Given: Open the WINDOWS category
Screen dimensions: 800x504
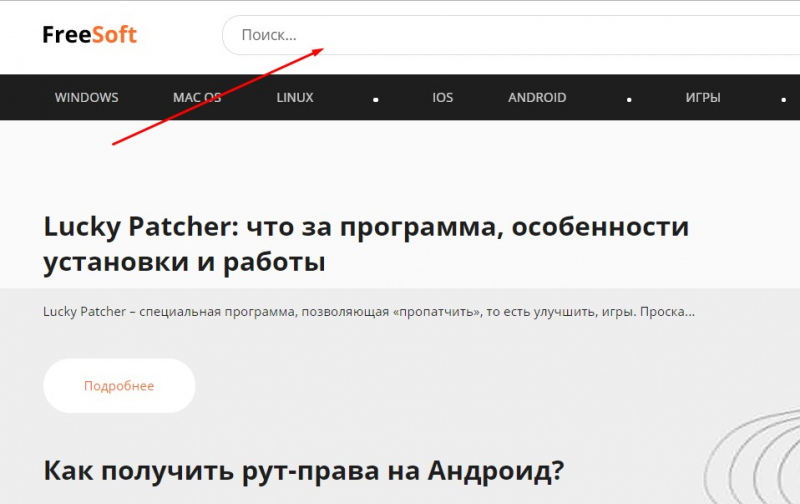Looking at the screenshot, I should pos(86,97).
